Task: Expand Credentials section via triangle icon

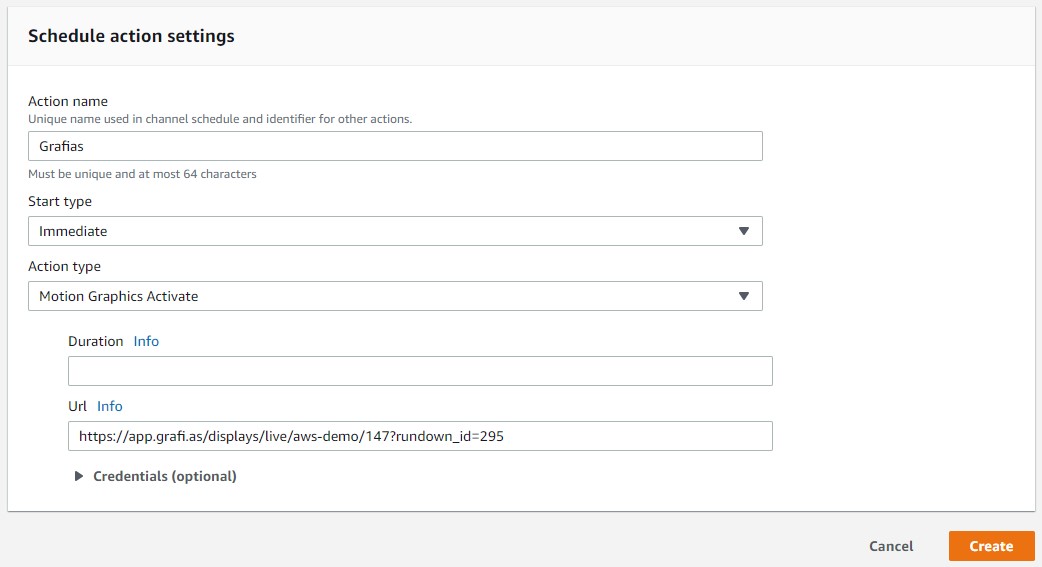Action: (78, 476)
